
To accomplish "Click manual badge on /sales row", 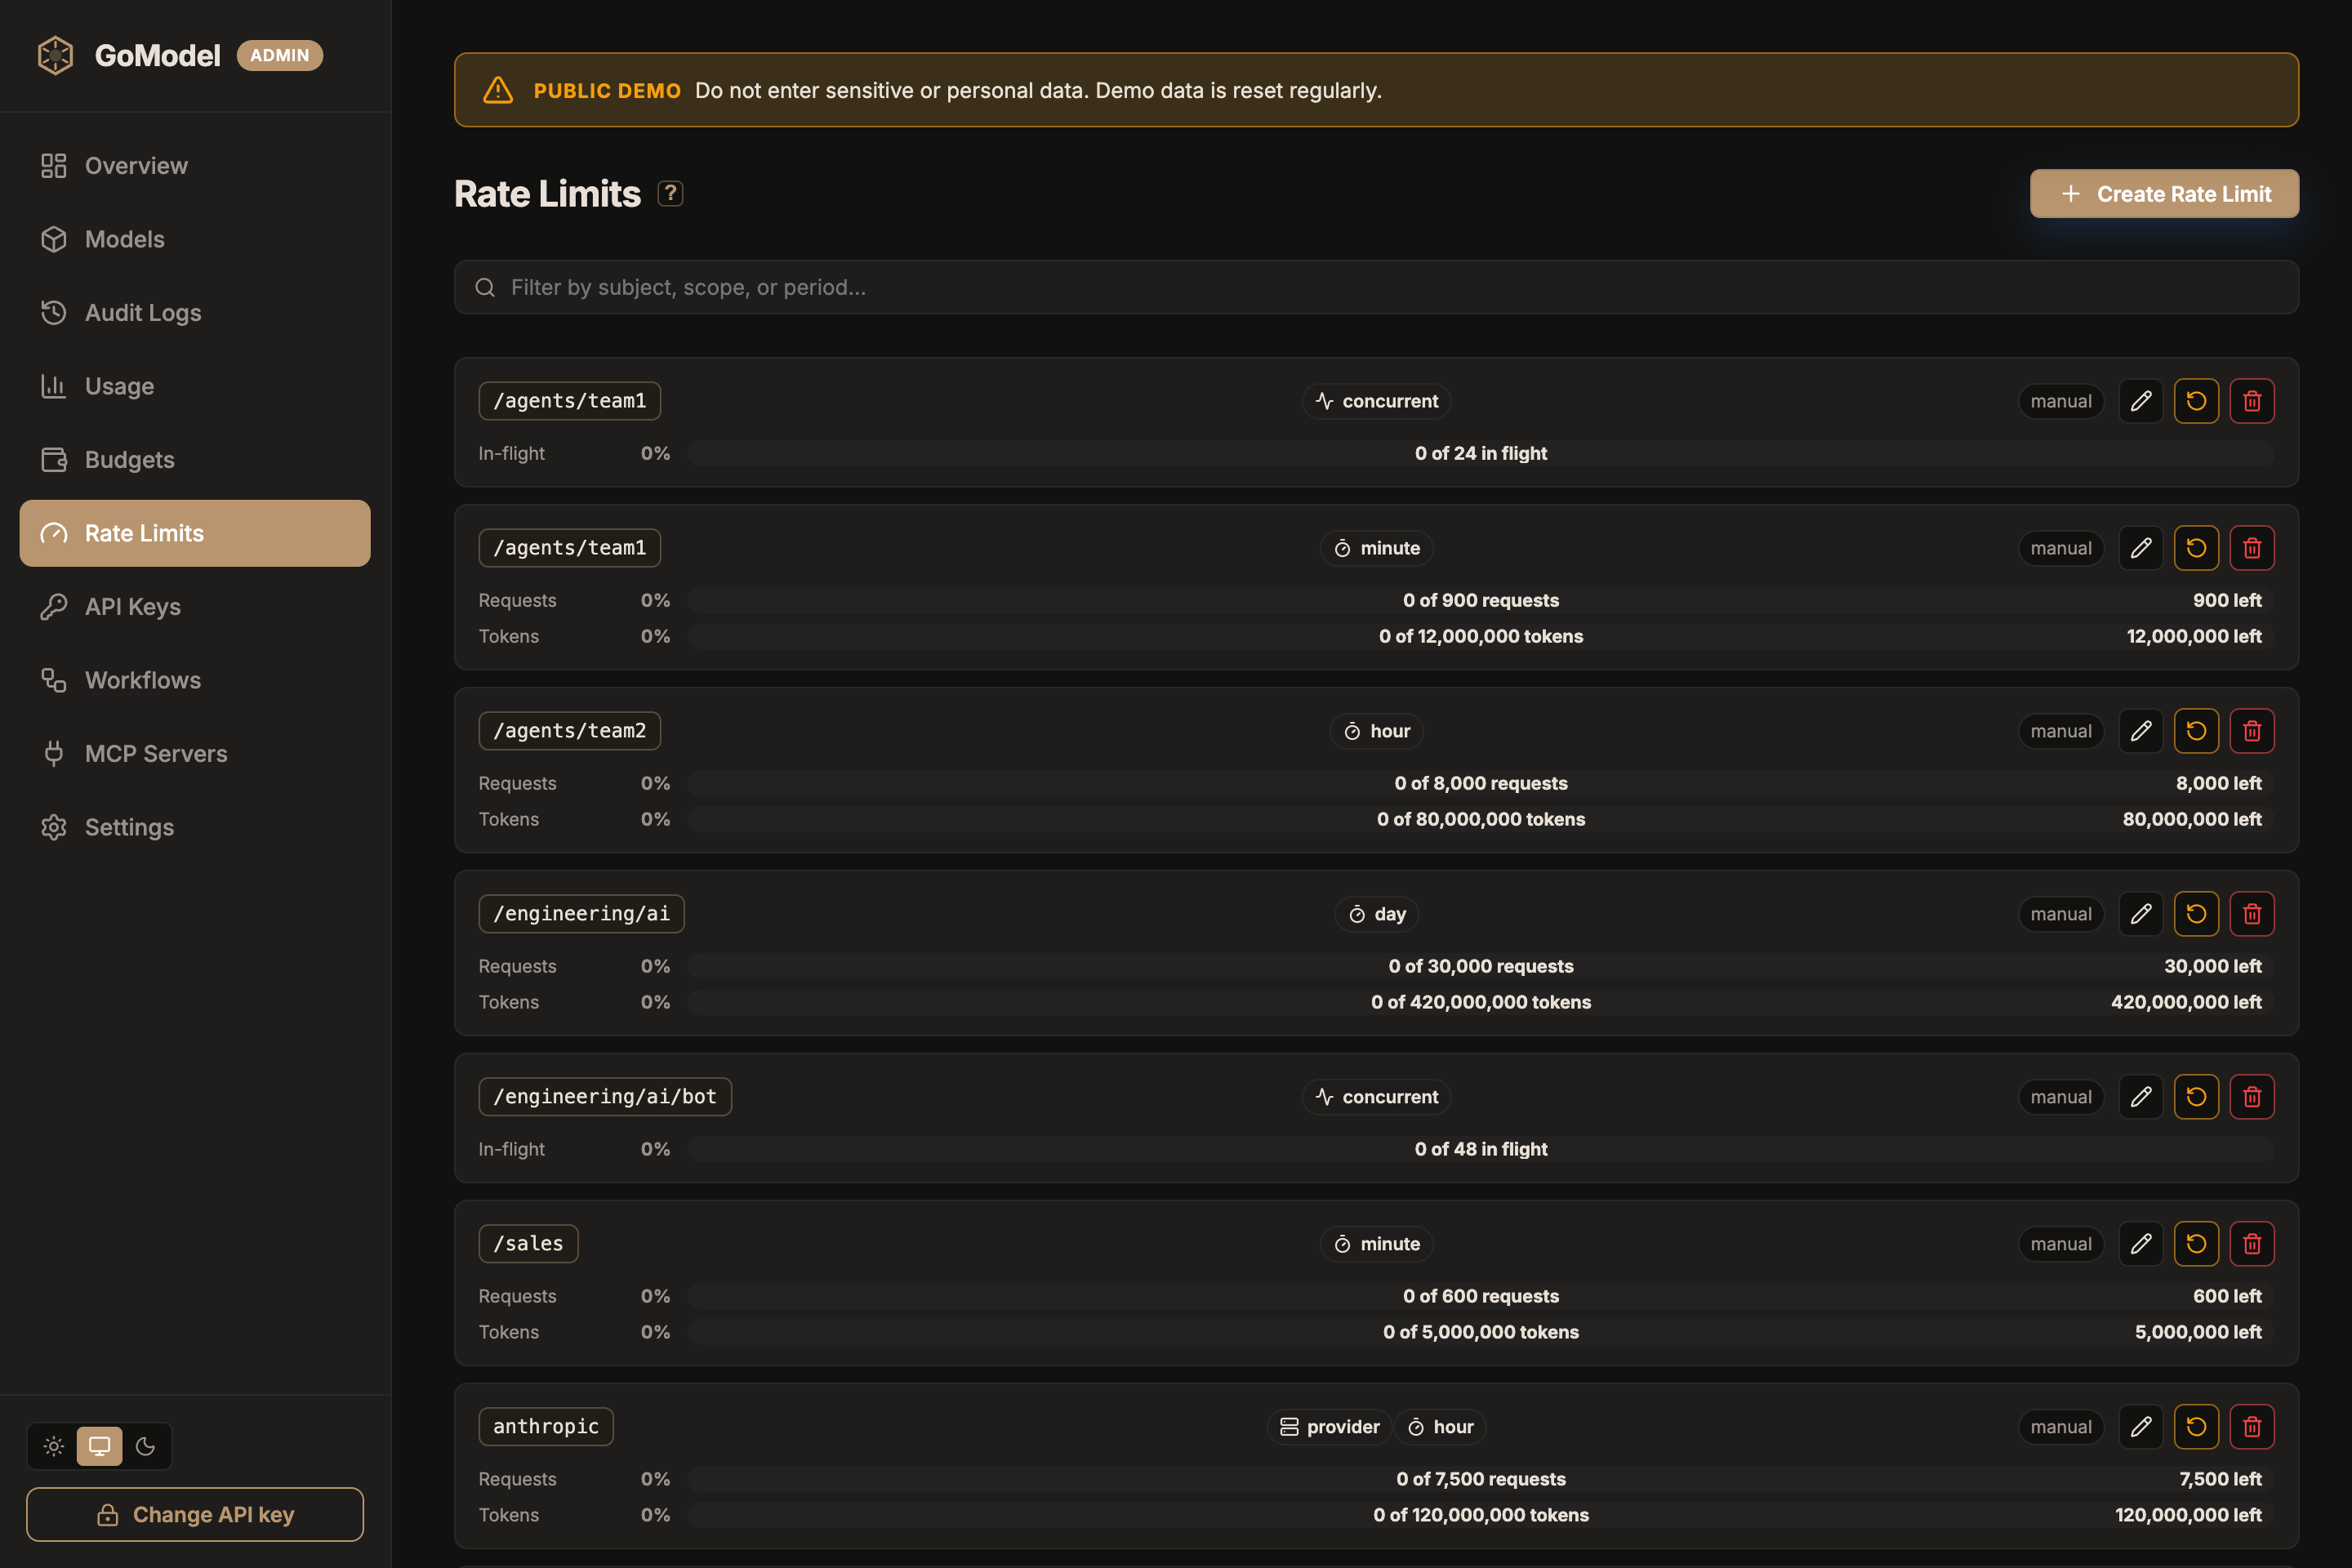I will (x=2061, y=1244).
